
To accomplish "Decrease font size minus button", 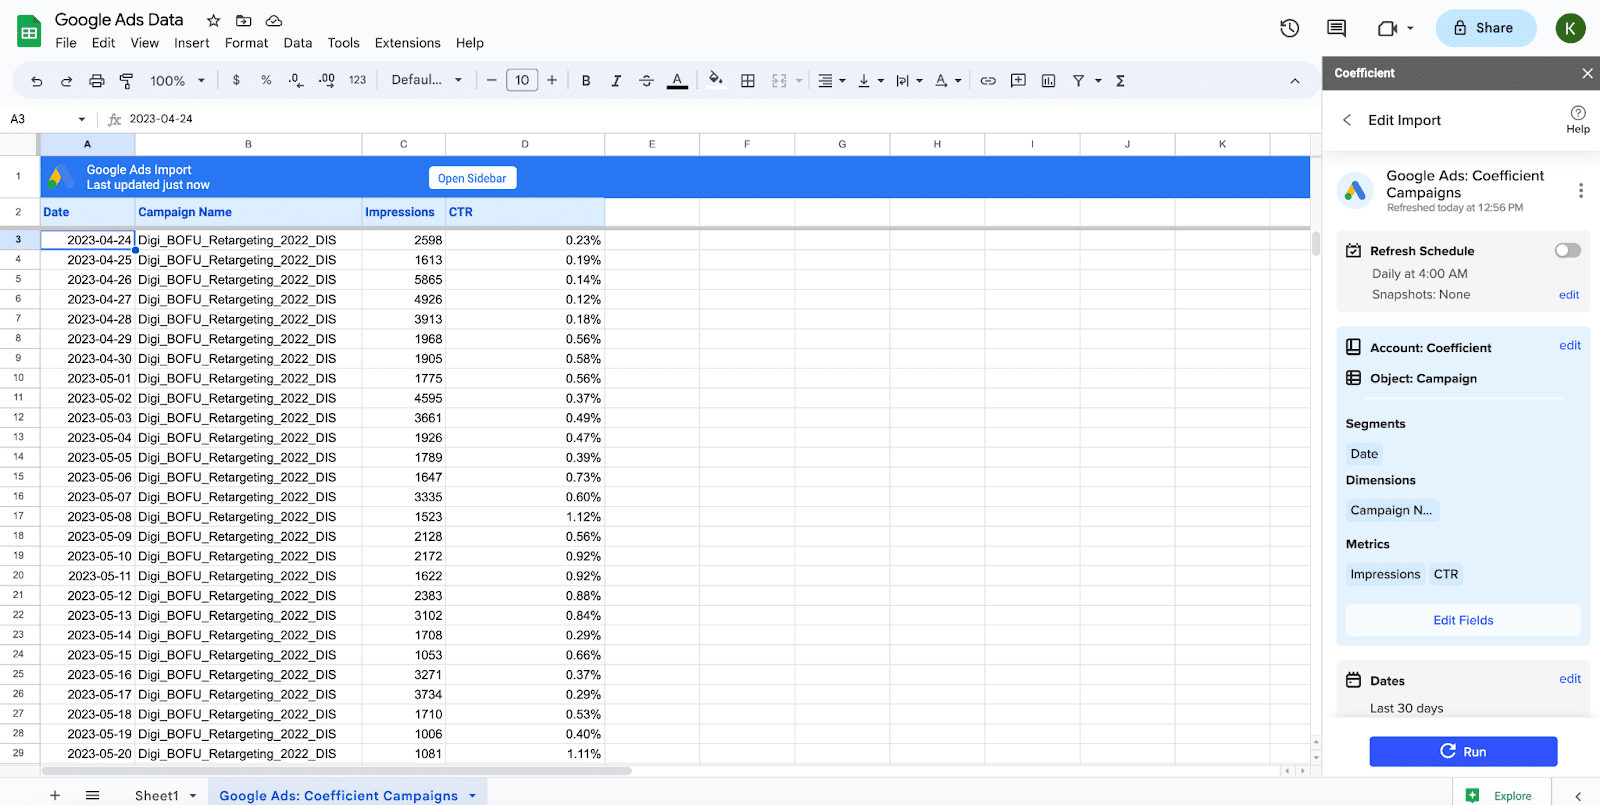I will [x=491, y=80].
